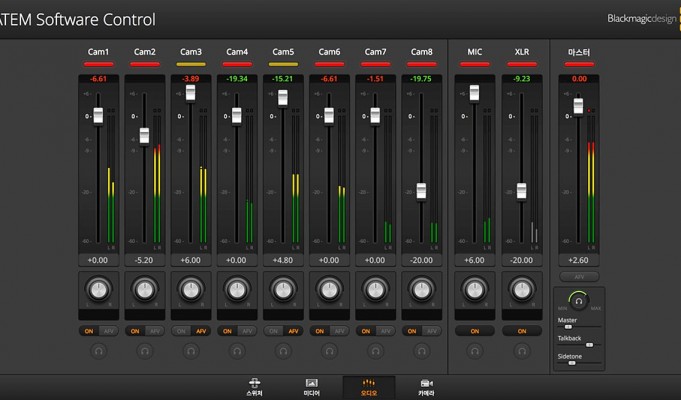Click the Cam4 balance pan knob
The height and width of the screenshot is (400, 681).
pyautogui.click(x=237, y=290)
